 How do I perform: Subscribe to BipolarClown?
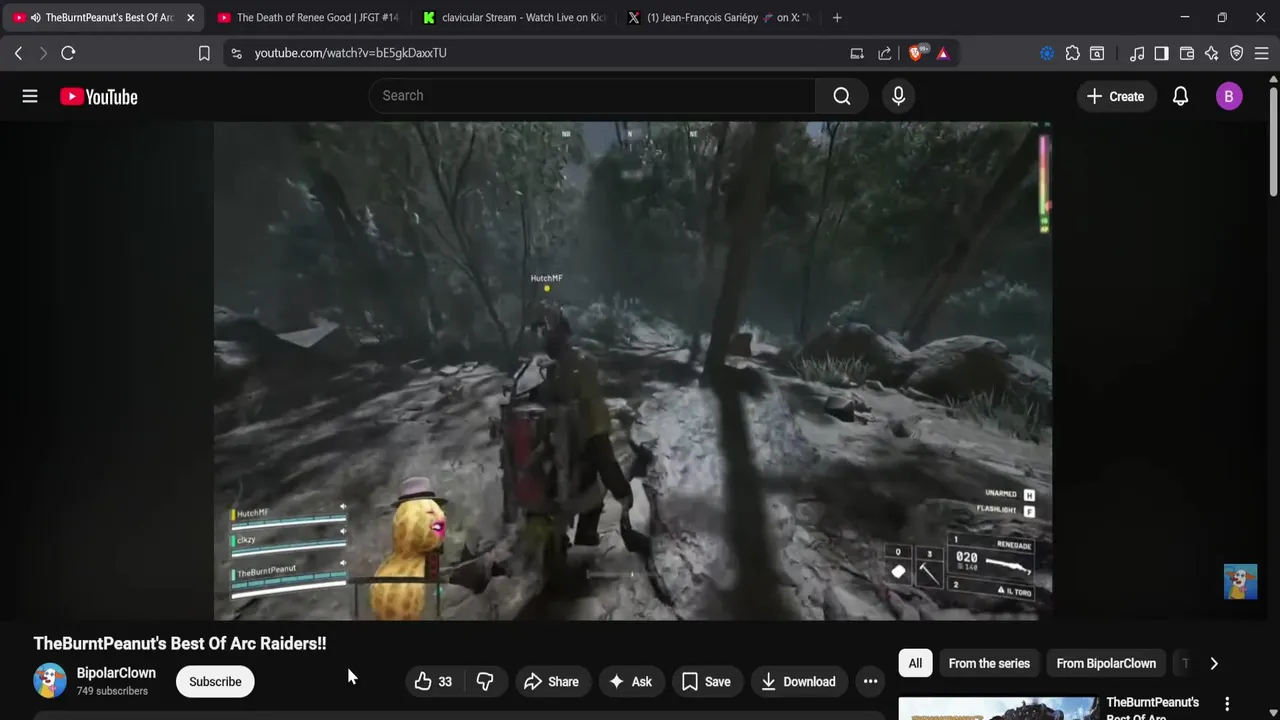(215, 682)
